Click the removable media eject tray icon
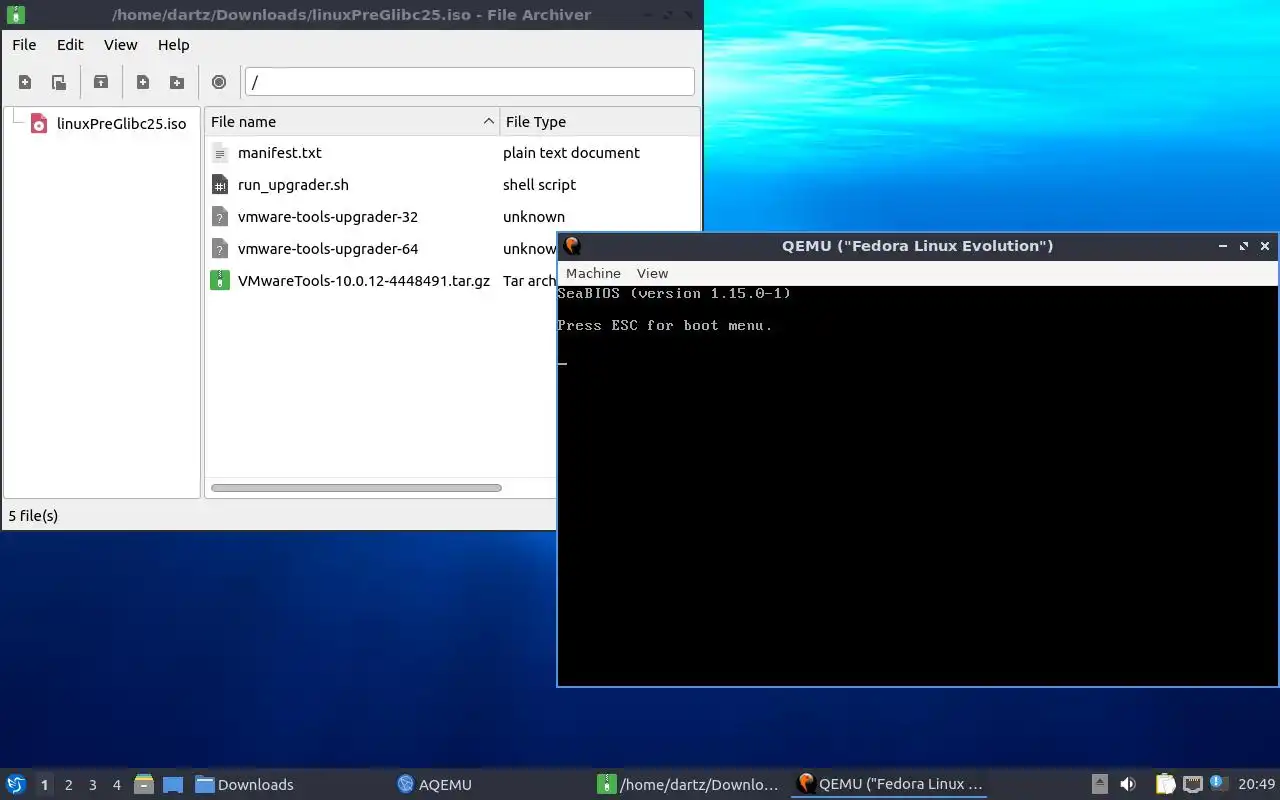Image resolution: width=1280 pixels, height=800 pixels. pos(1100,784)
